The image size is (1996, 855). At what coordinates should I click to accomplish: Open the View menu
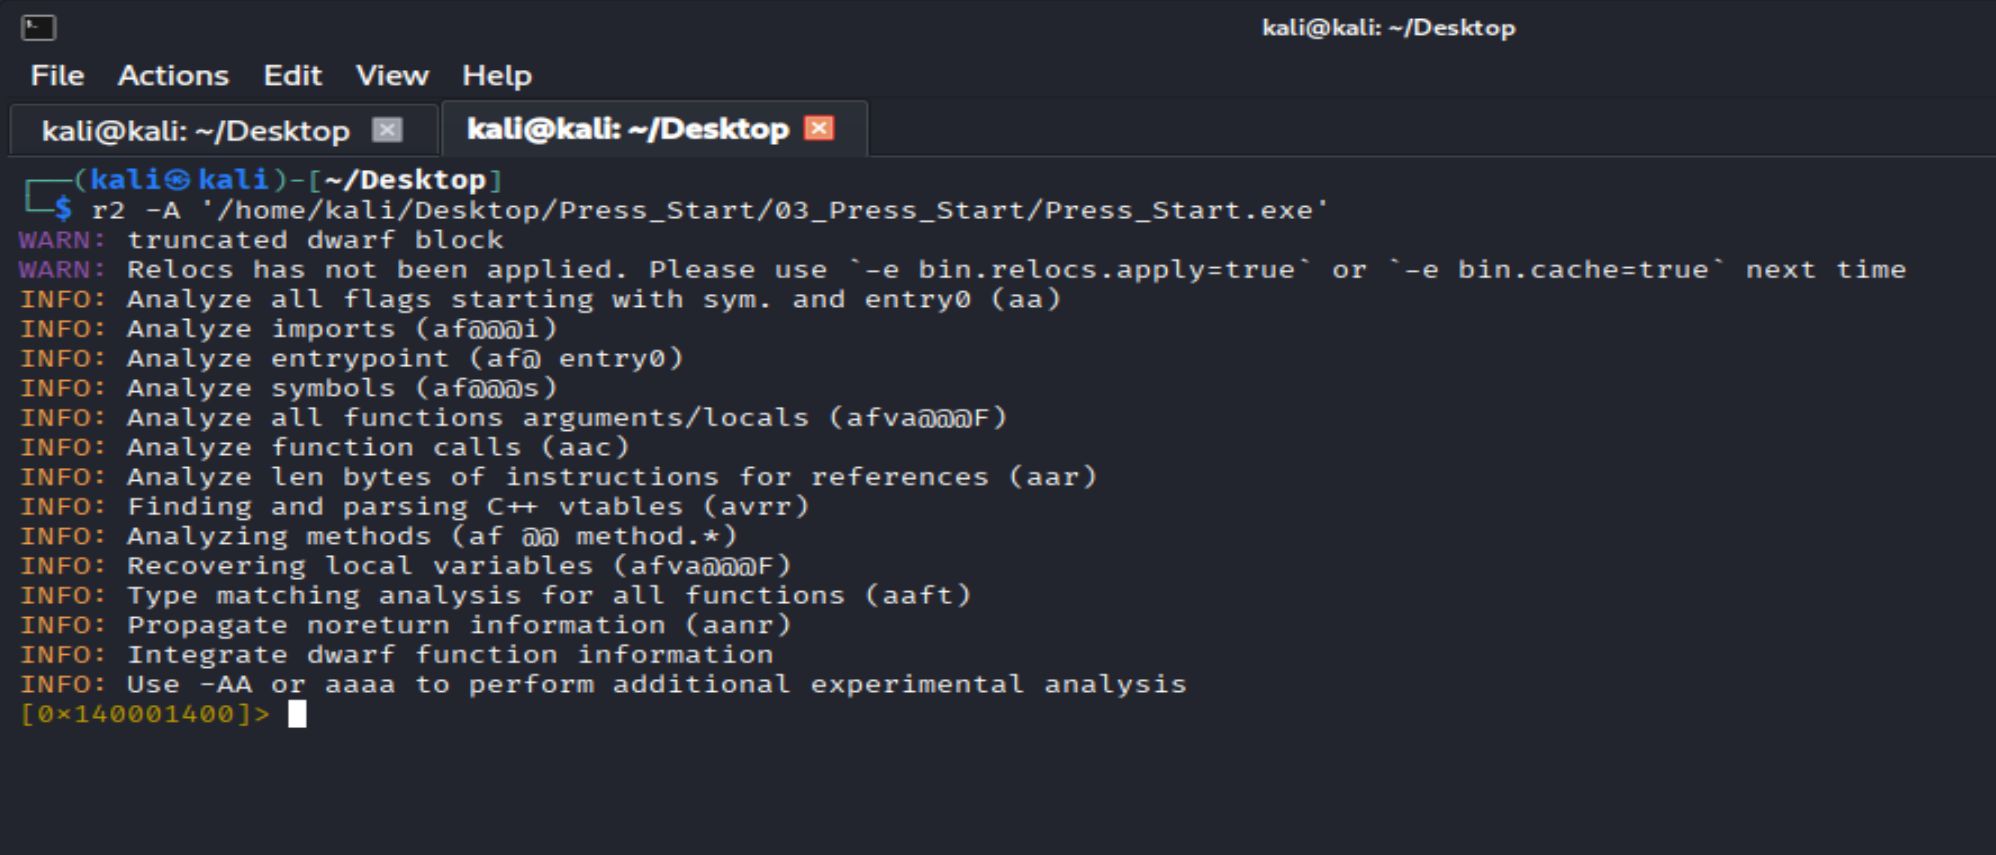coord(392,76)
